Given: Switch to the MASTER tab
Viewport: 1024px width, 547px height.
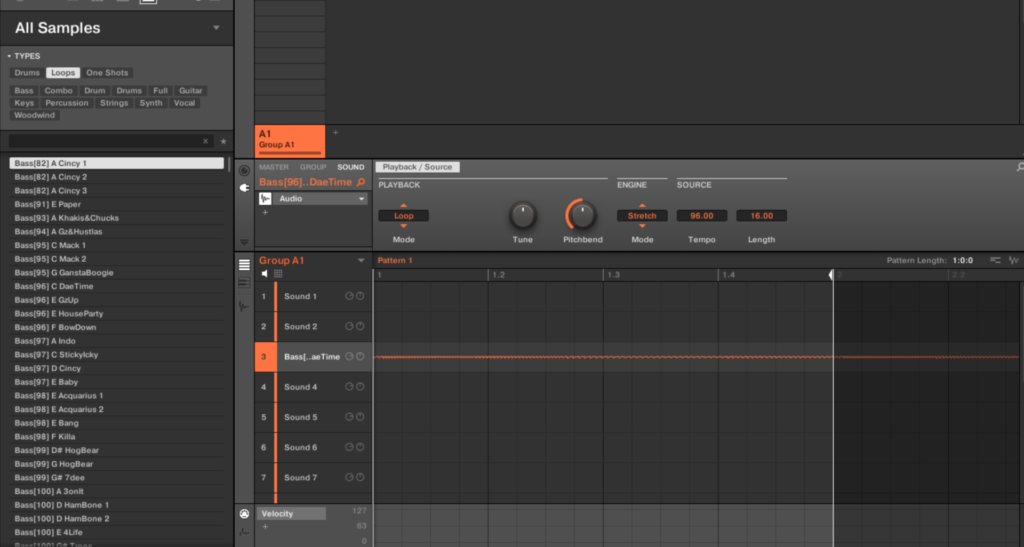Looking at the screenshot, I should [x=274, y=167].
